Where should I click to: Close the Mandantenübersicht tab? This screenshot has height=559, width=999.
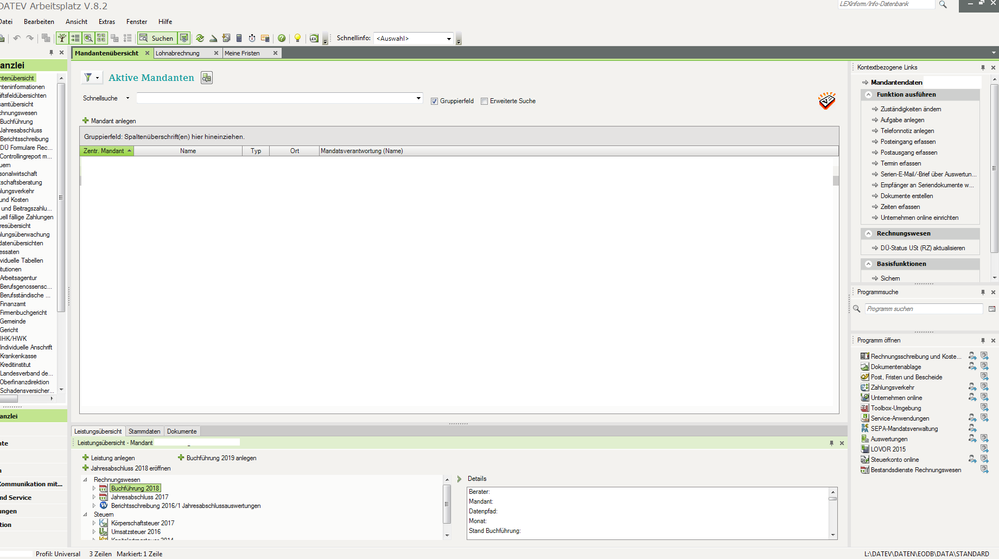[x=147, y=54]
